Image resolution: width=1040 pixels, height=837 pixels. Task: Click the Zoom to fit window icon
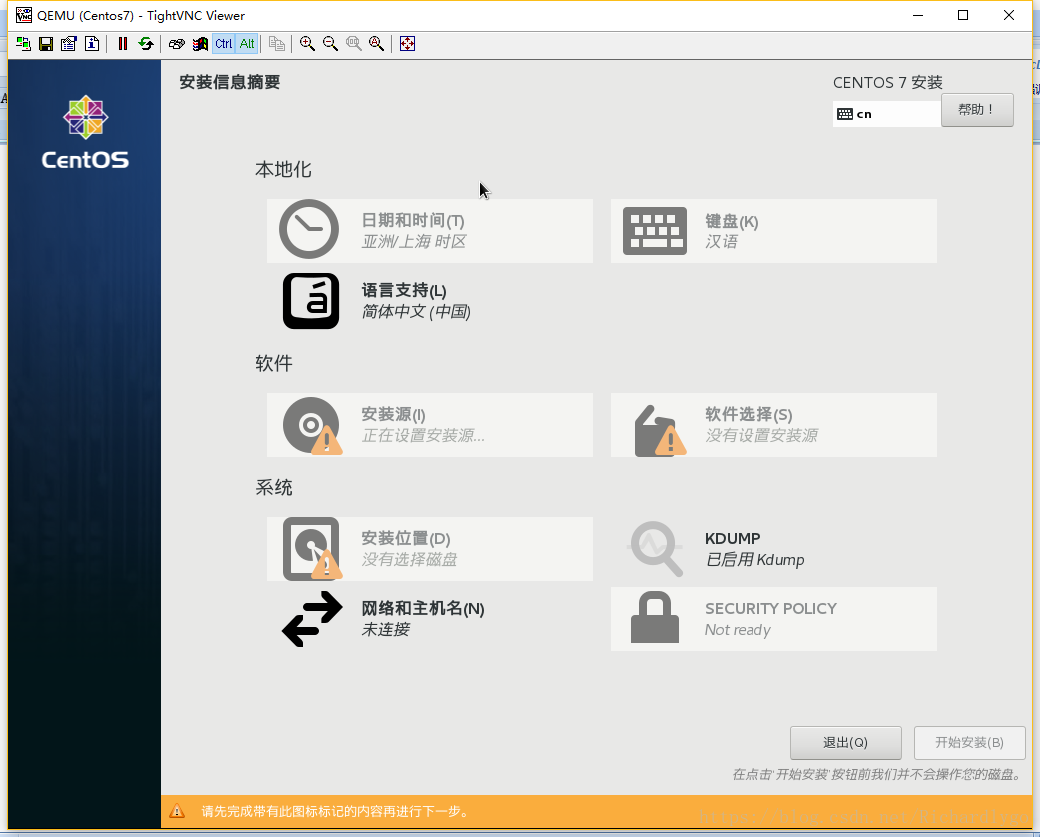click(377, 44)
